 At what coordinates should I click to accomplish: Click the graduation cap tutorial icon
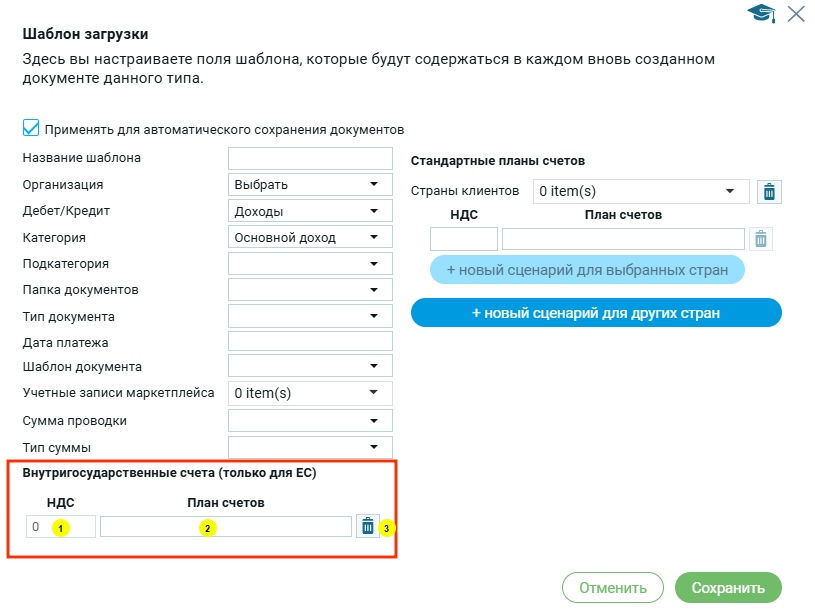761,13
